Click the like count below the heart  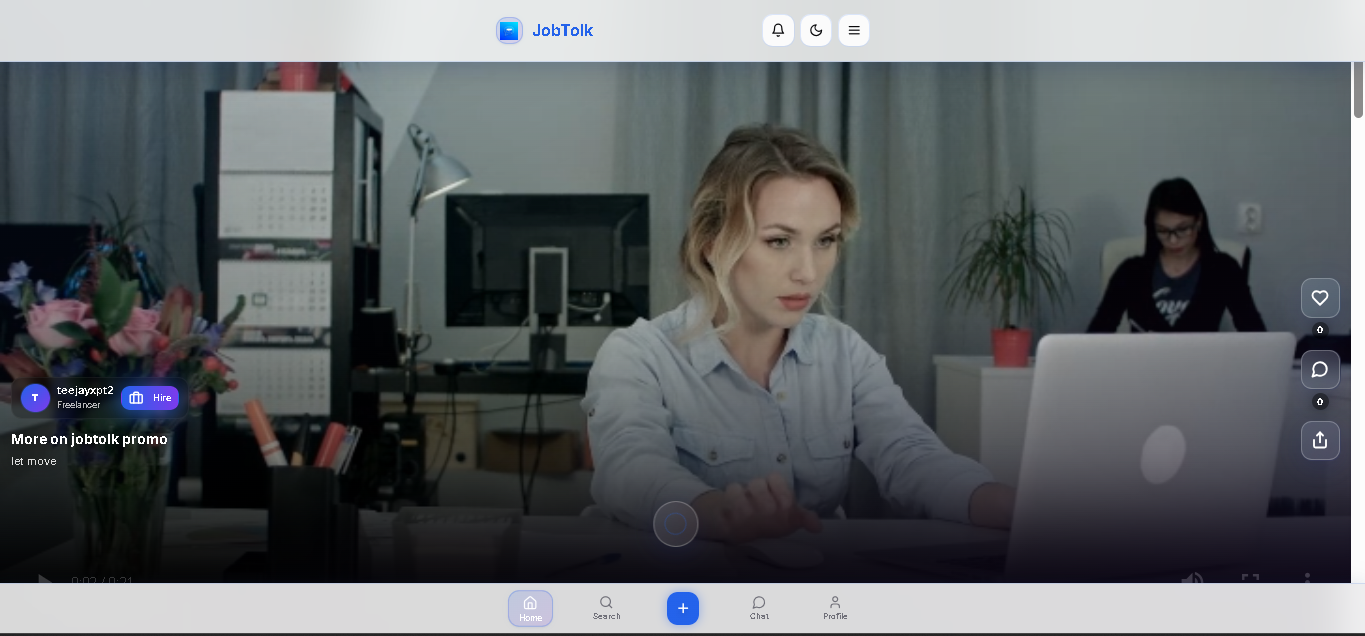tap(1320, 329)
